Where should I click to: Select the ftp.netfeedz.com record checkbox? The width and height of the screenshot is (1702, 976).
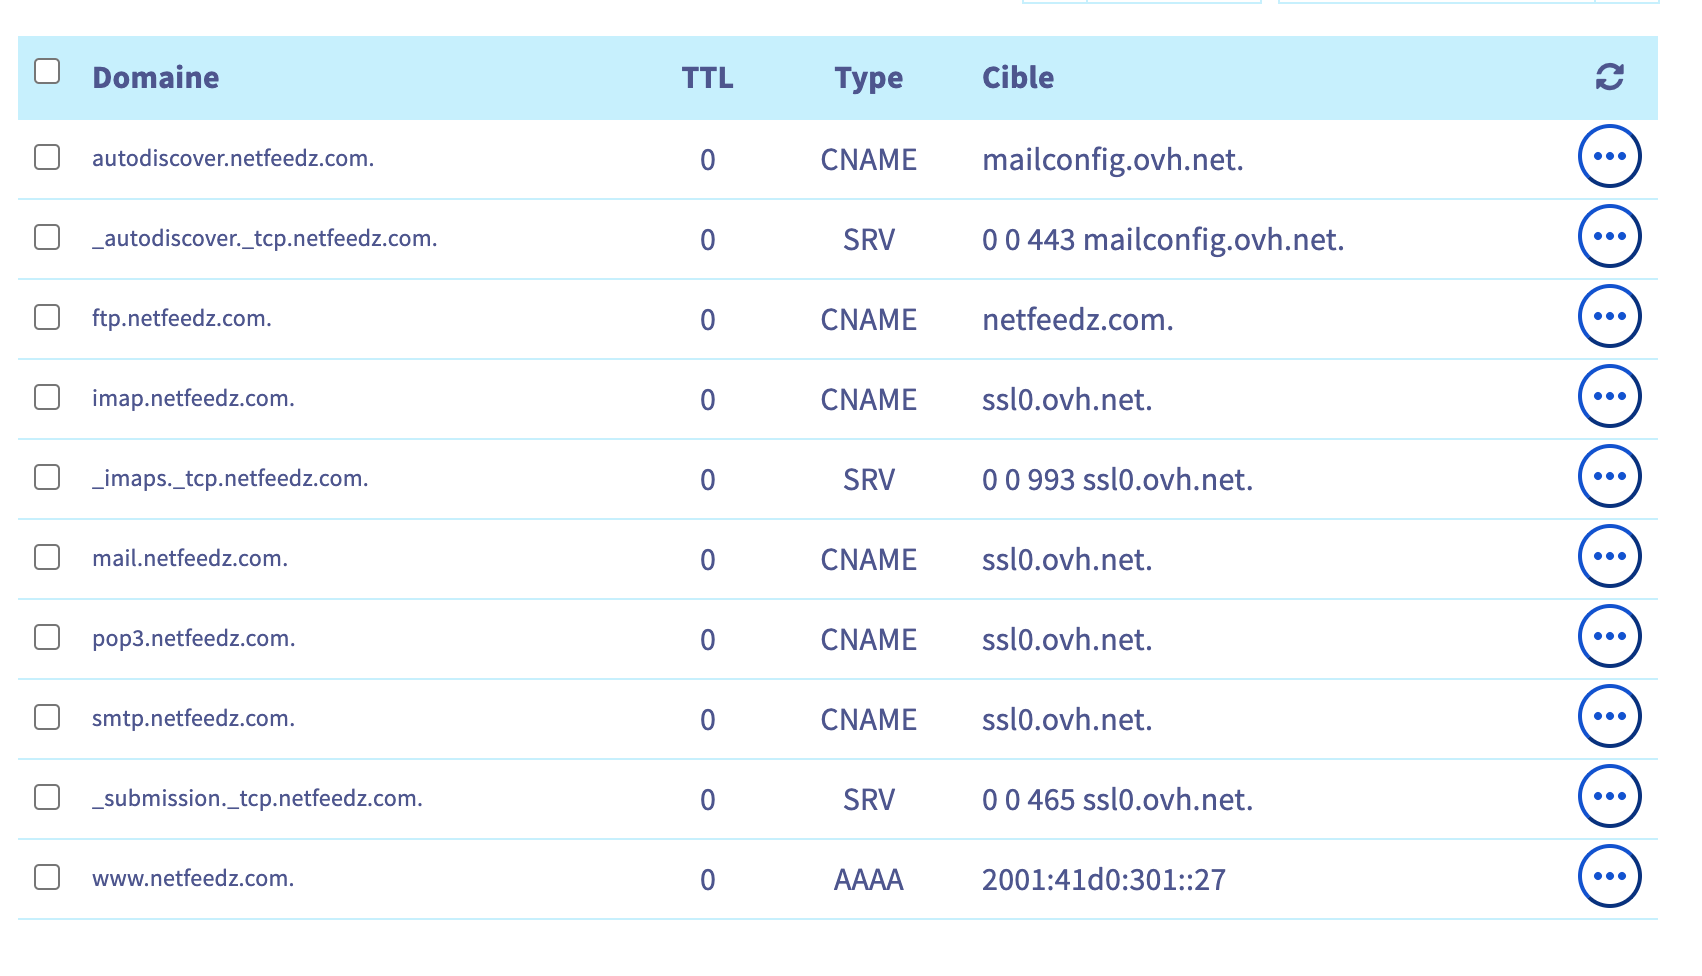47,317
